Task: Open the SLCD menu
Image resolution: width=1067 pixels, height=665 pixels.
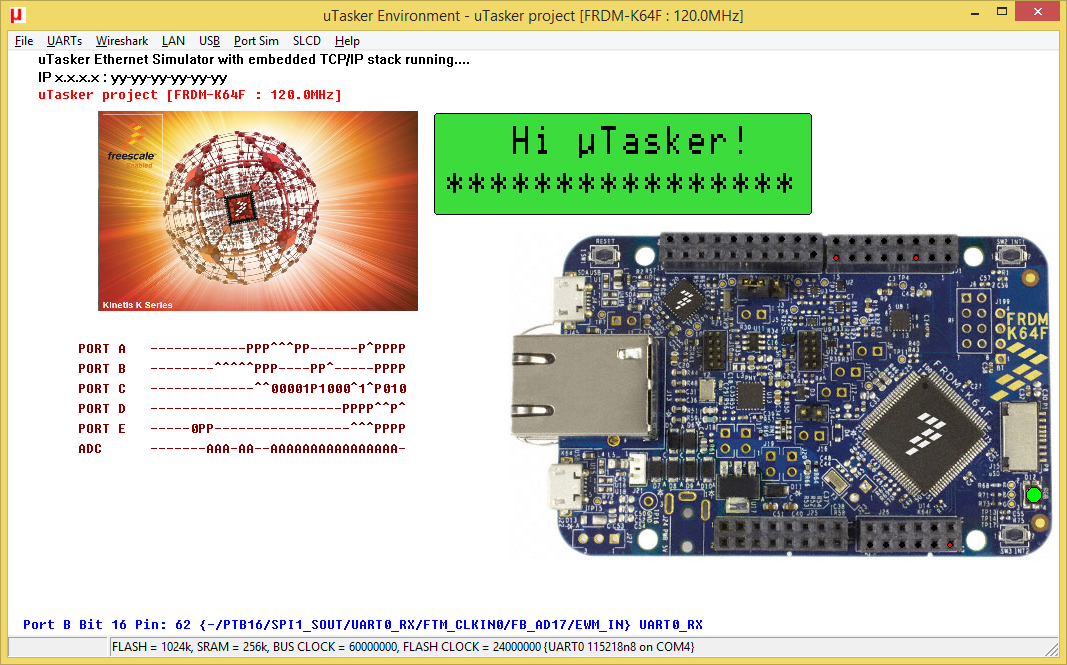Action: (x=307, y=41)
